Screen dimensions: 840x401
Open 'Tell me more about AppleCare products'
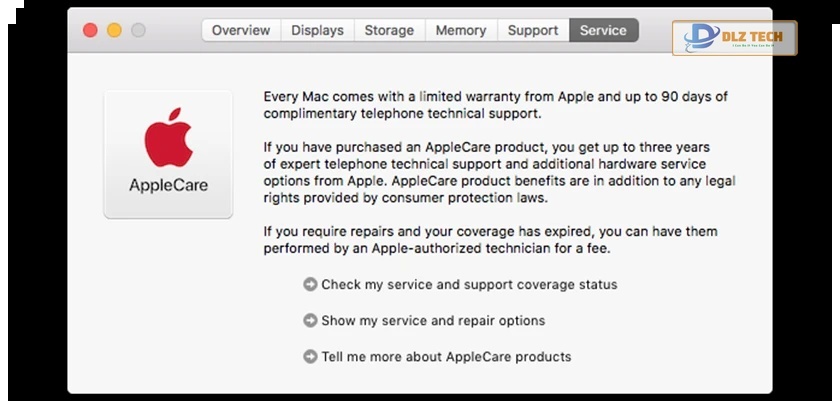446,356
